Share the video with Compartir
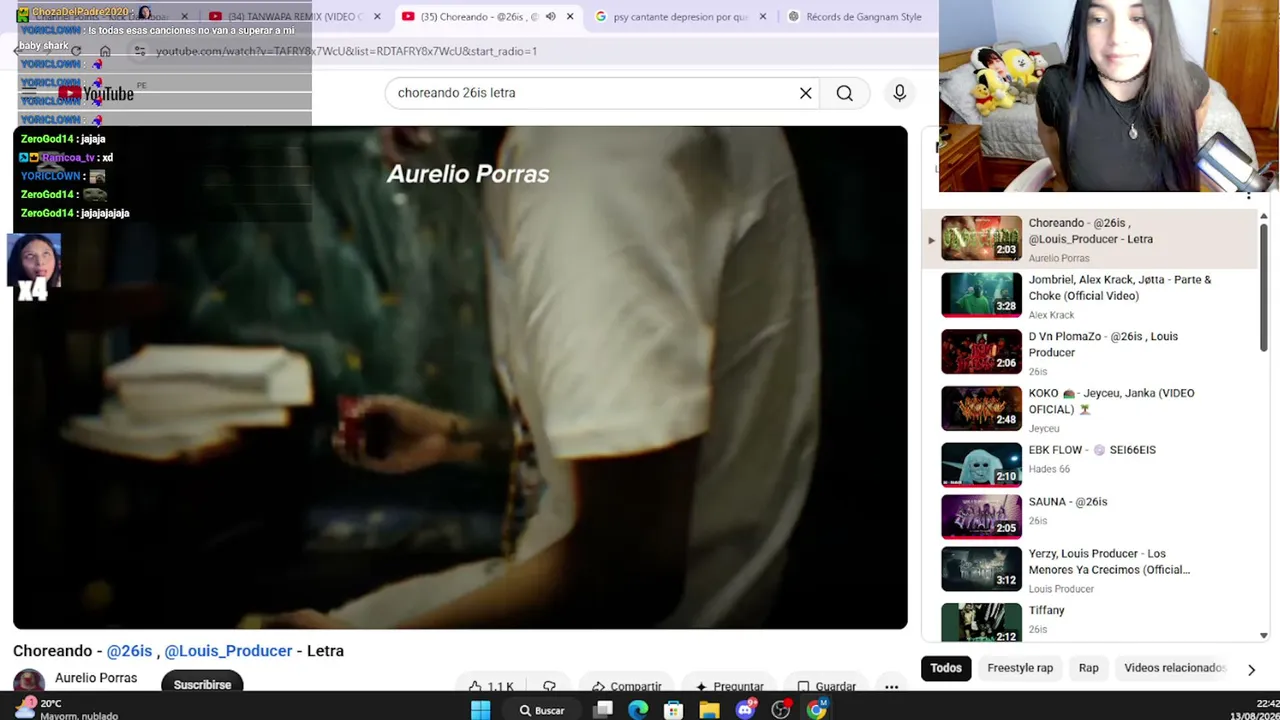 pos(626,686)
